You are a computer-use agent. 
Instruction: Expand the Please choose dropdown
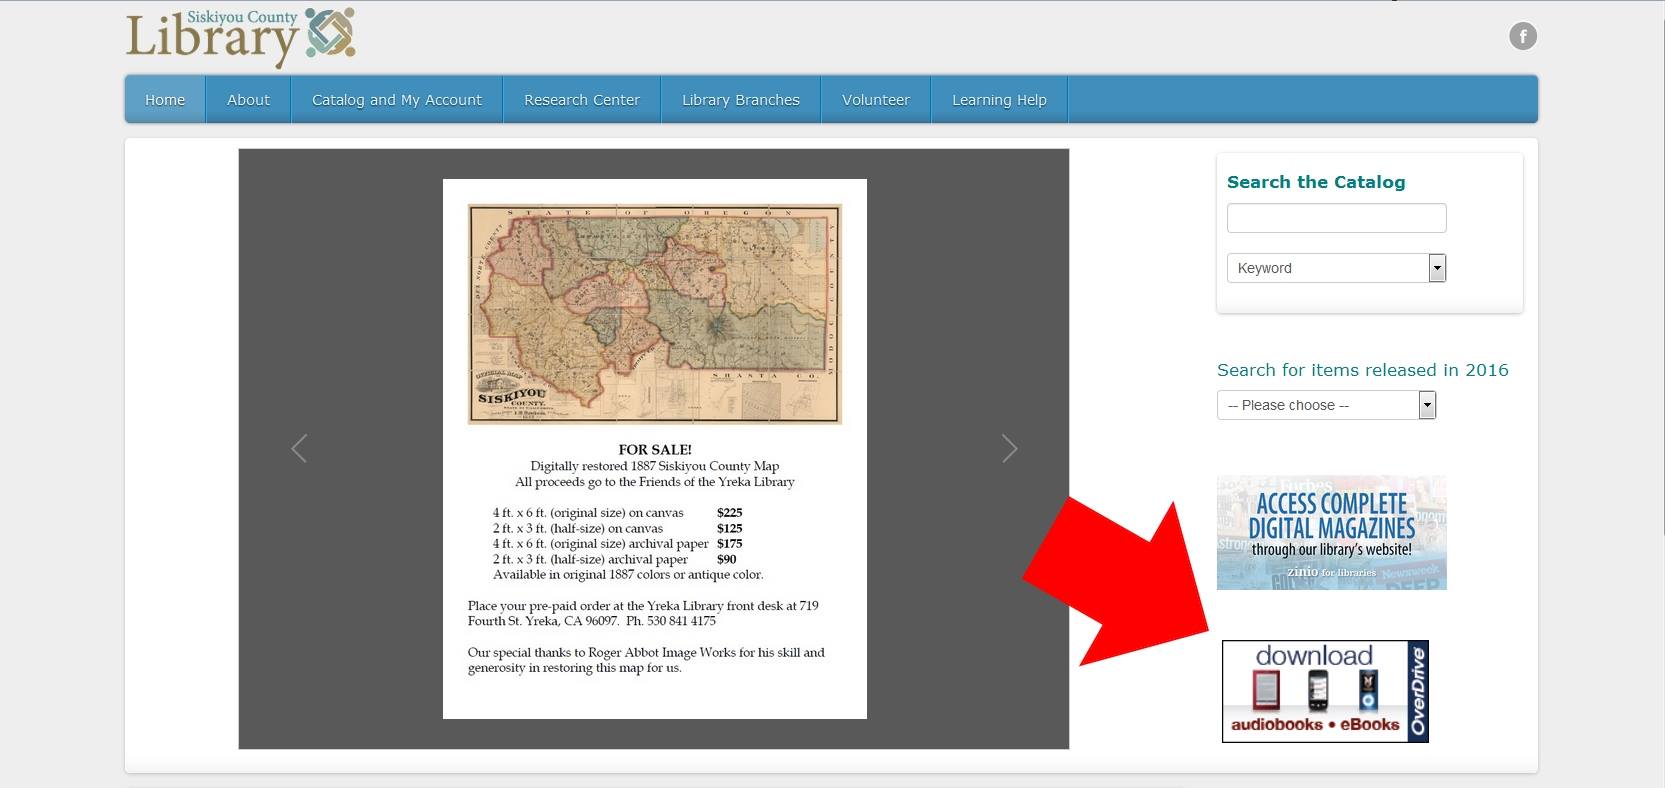point(1326,405)
